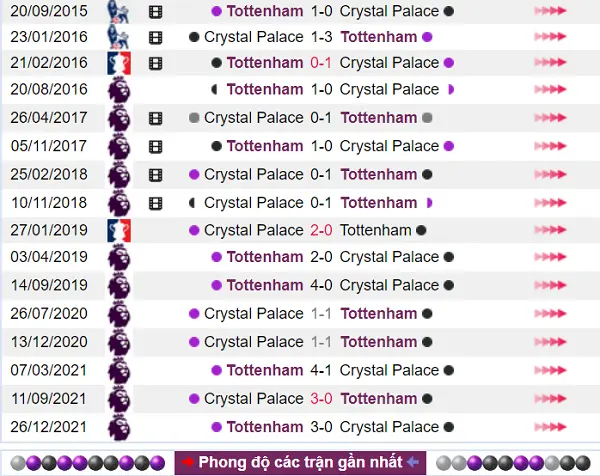This screenshot has height=476, width=600.
Task: Expand details arrows for 11/09/2021 match
Action: click(x=550, y=398)
